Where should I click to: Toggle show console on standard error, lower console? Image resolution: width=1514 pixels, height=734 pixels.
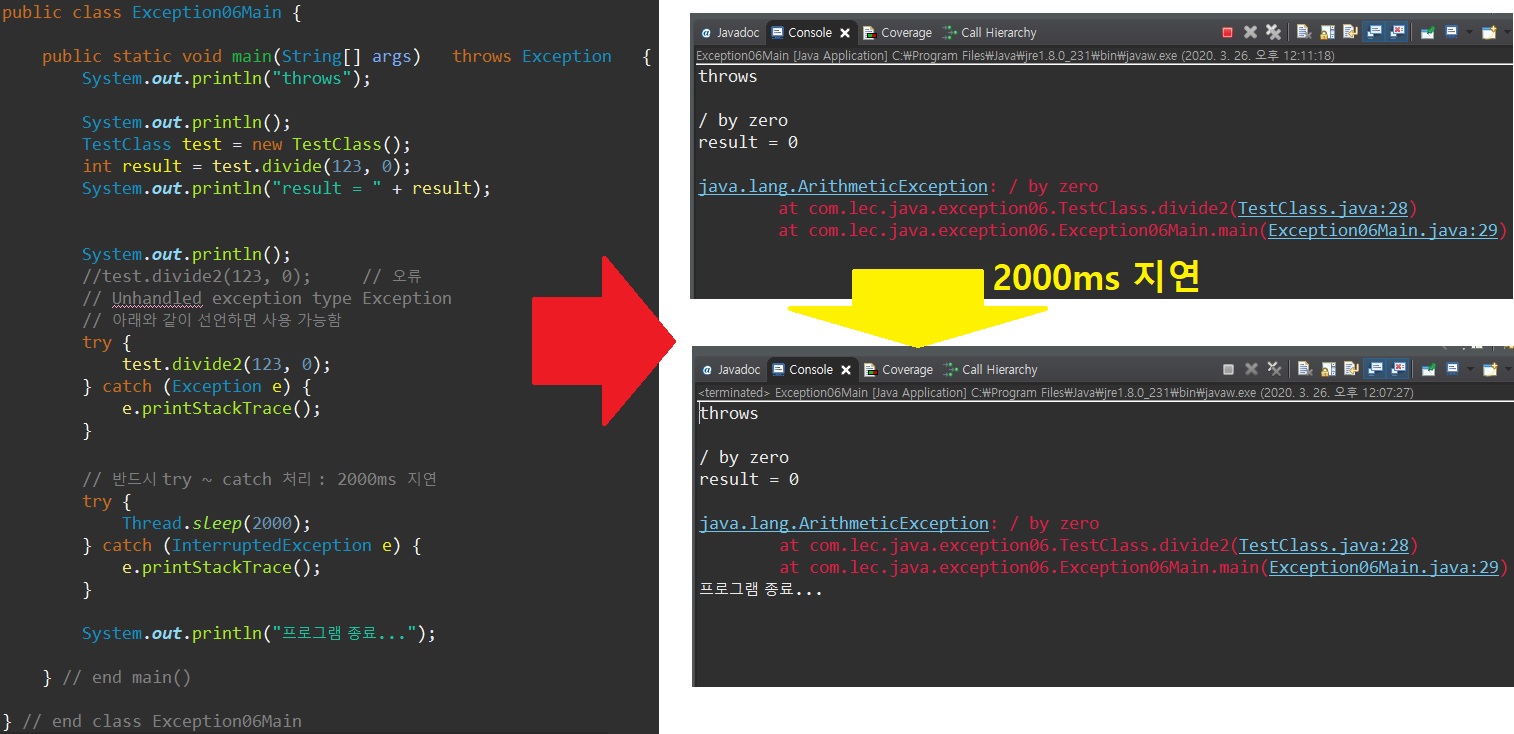1397,369
